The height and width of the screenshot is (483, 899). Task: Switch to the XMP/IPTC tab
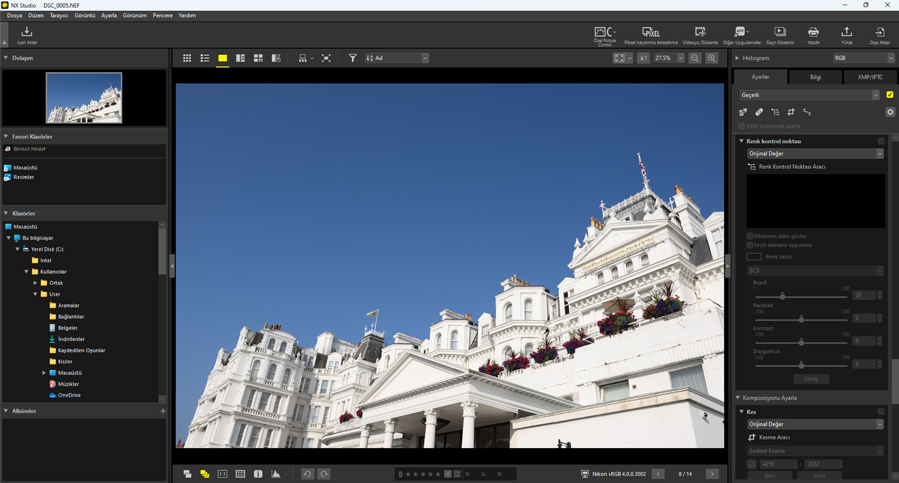[869, 77]
